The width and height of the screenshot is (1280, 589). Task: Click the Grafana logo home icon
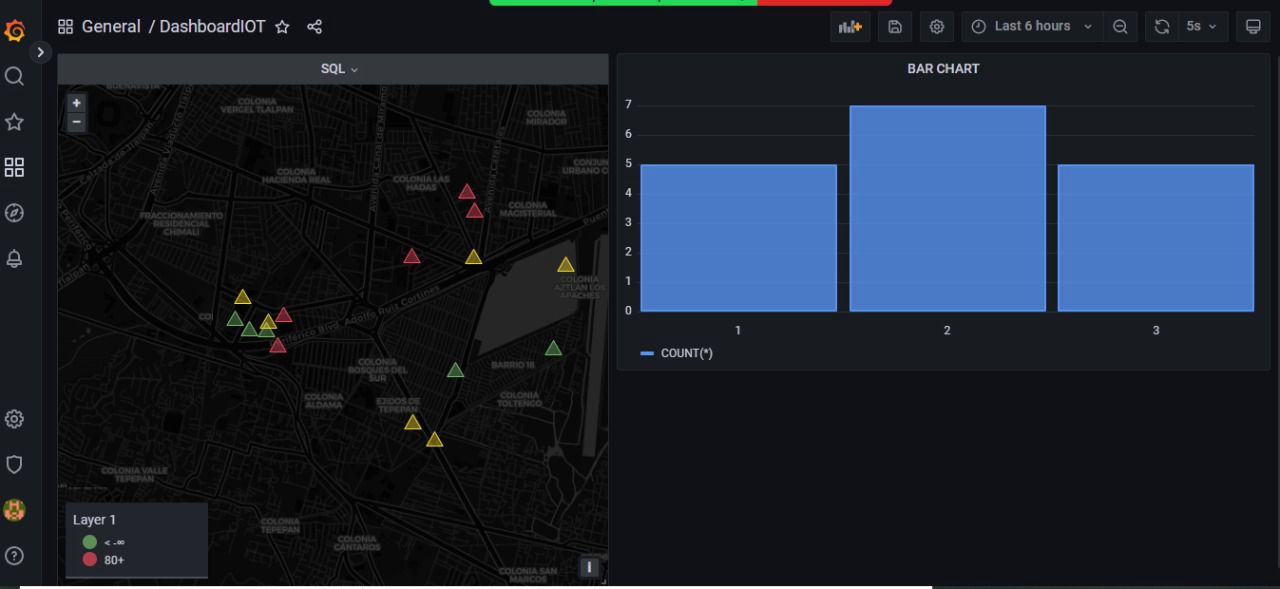(x=15, y=30)
